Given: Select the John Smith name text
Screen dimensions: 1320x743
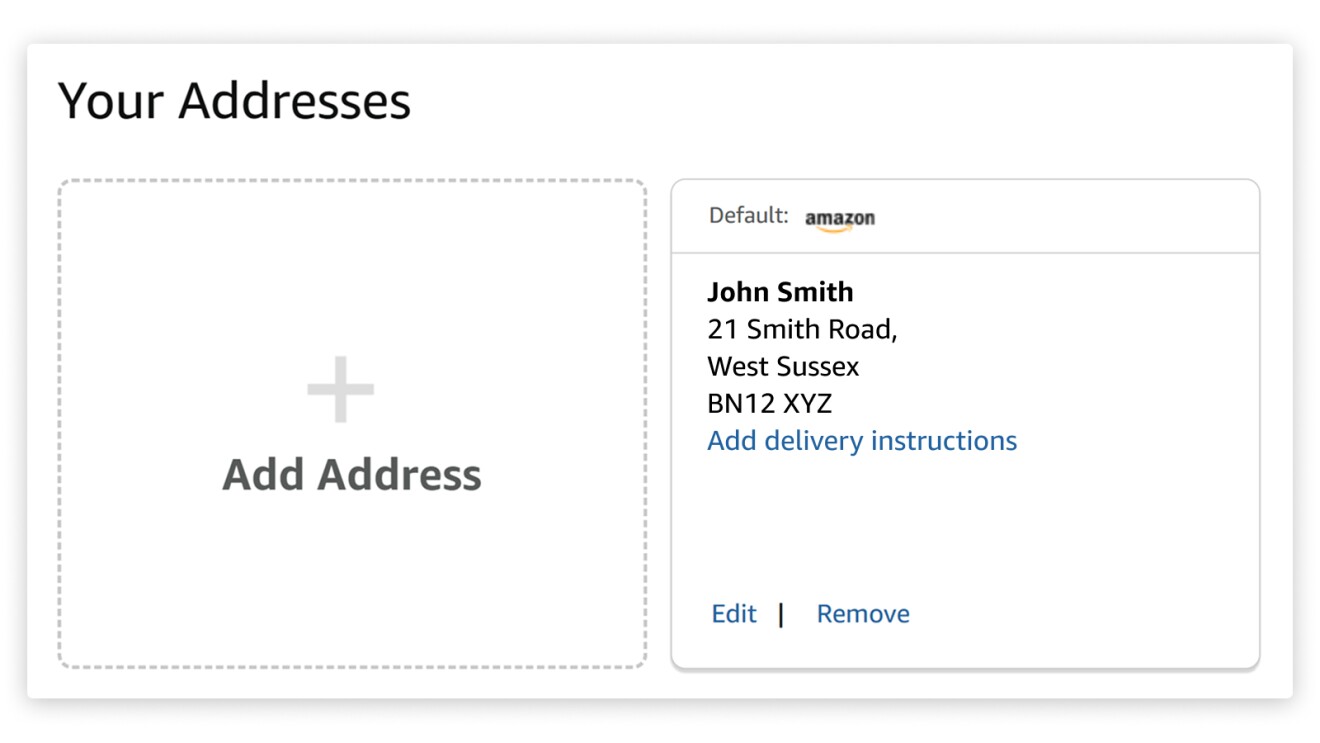Looking at the screenshot, I should point(780,292).
